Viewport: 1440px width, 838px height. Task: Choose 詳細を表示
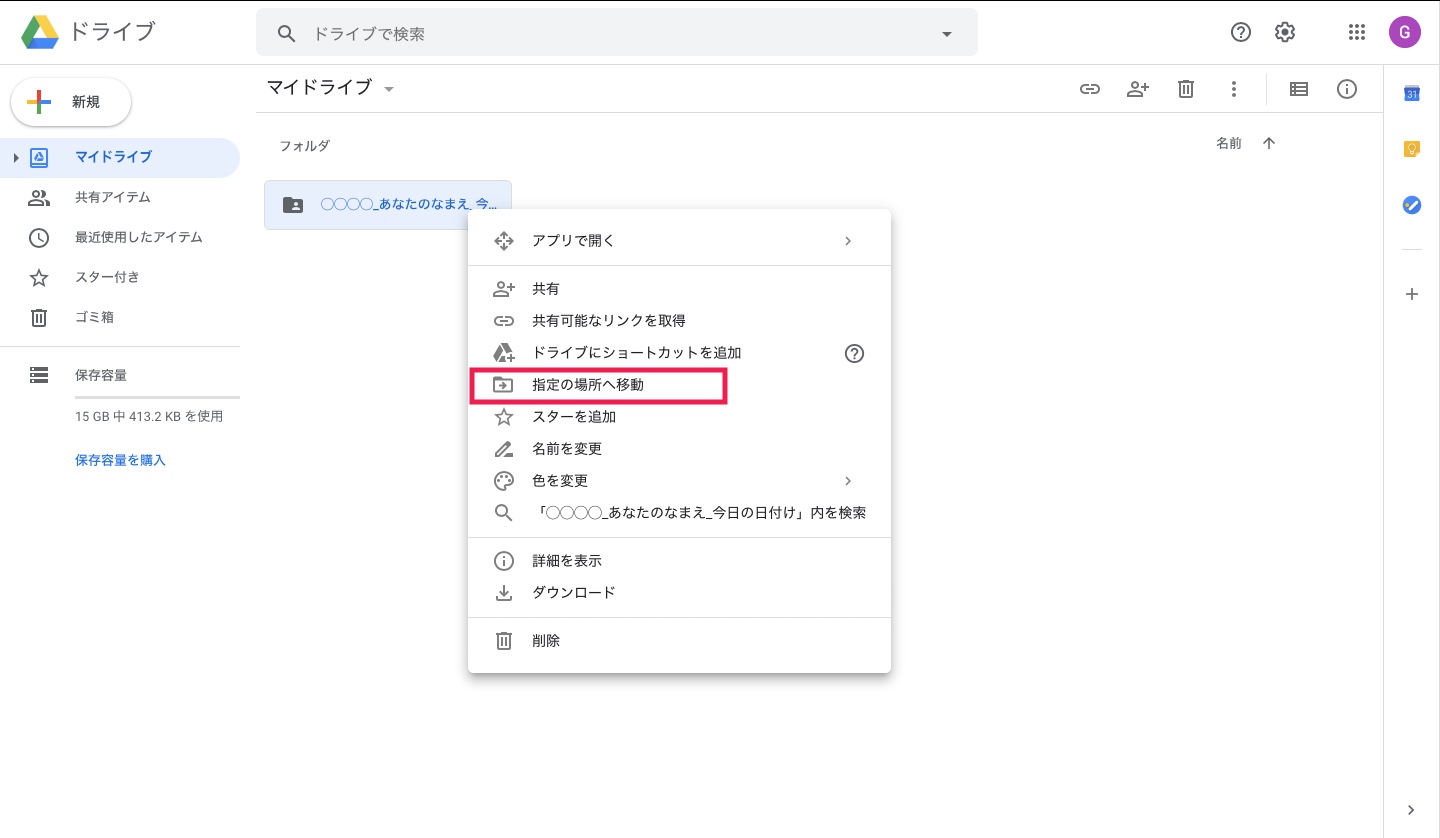(x=679, y=561)
